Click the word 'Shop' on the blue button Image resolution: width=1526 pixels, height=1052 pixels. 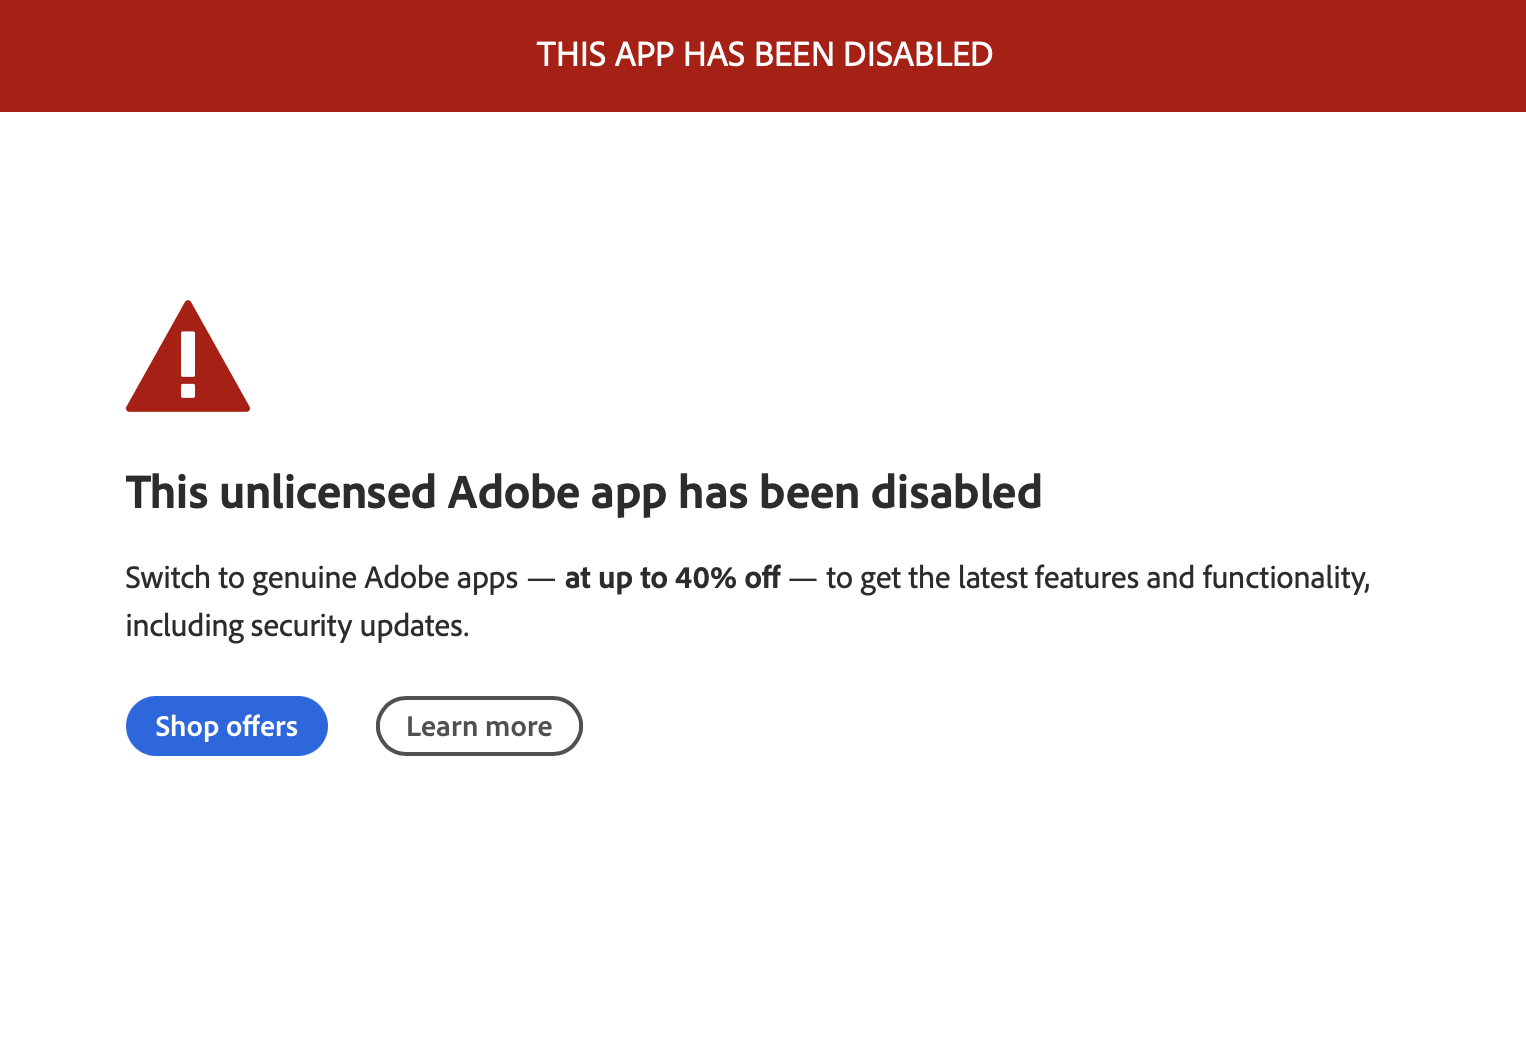pos(187,726)
